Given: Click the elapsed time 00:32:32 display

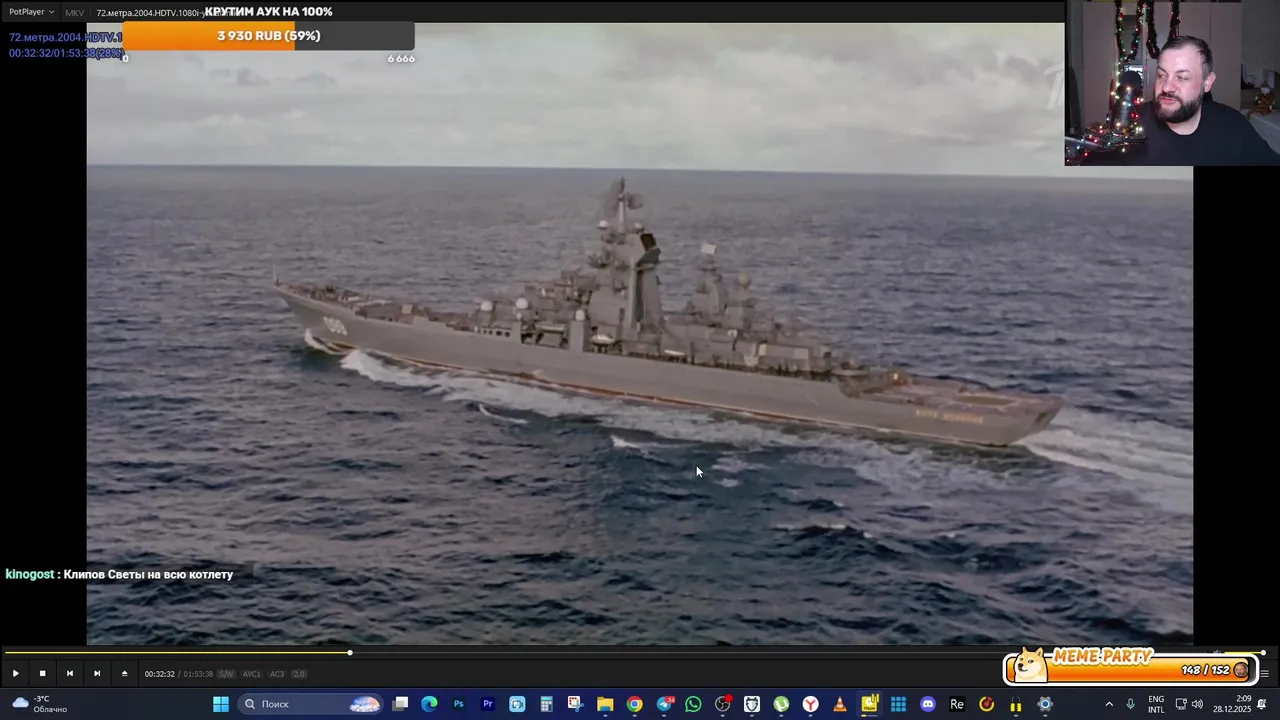Looking at the screenshot, I should (159, 674).
